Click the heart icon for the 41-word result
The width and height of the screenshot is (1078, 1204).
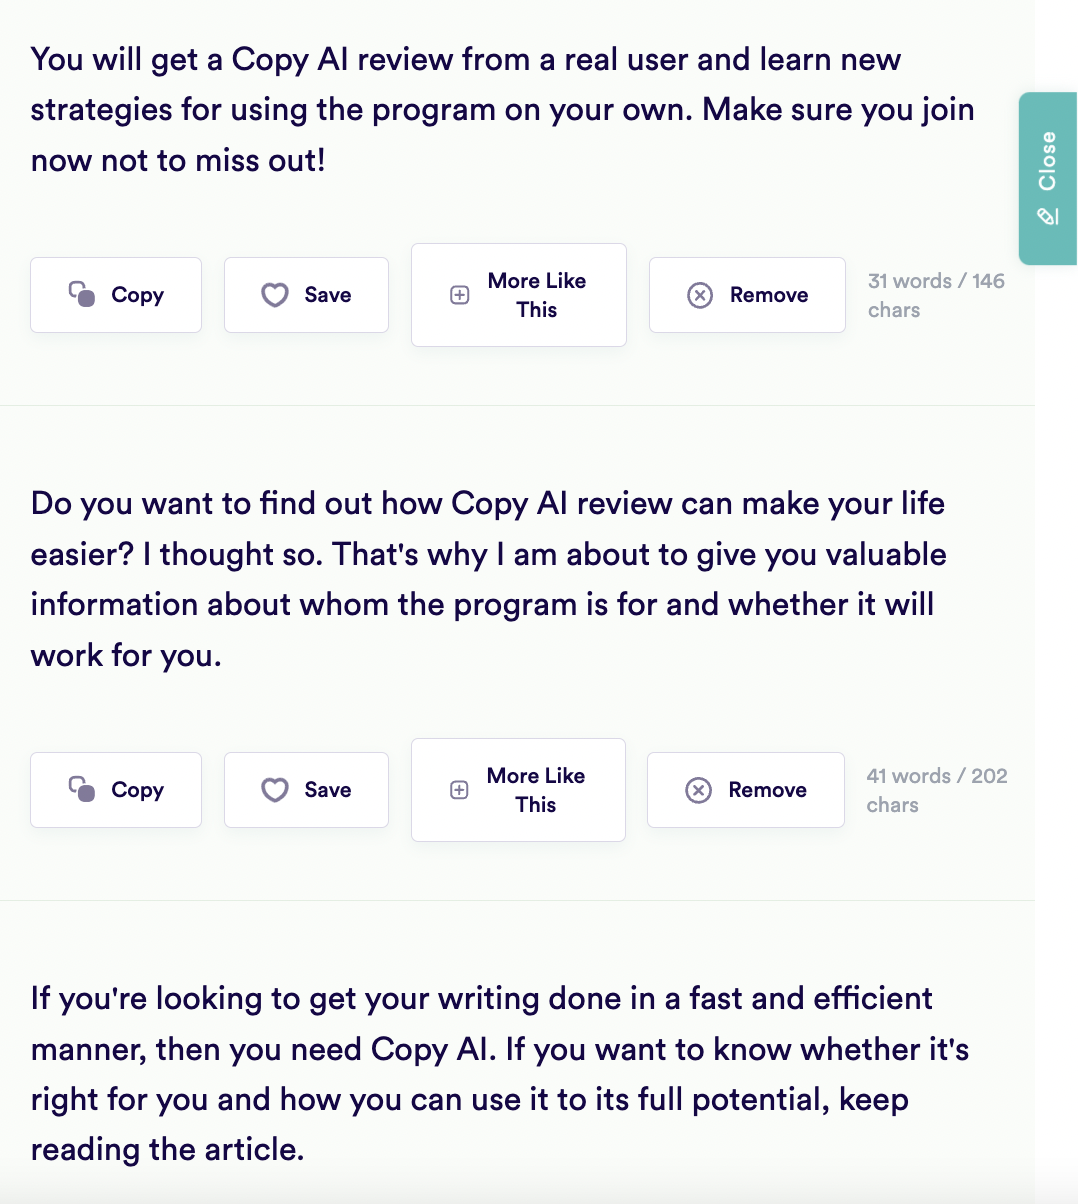point(275,790)
